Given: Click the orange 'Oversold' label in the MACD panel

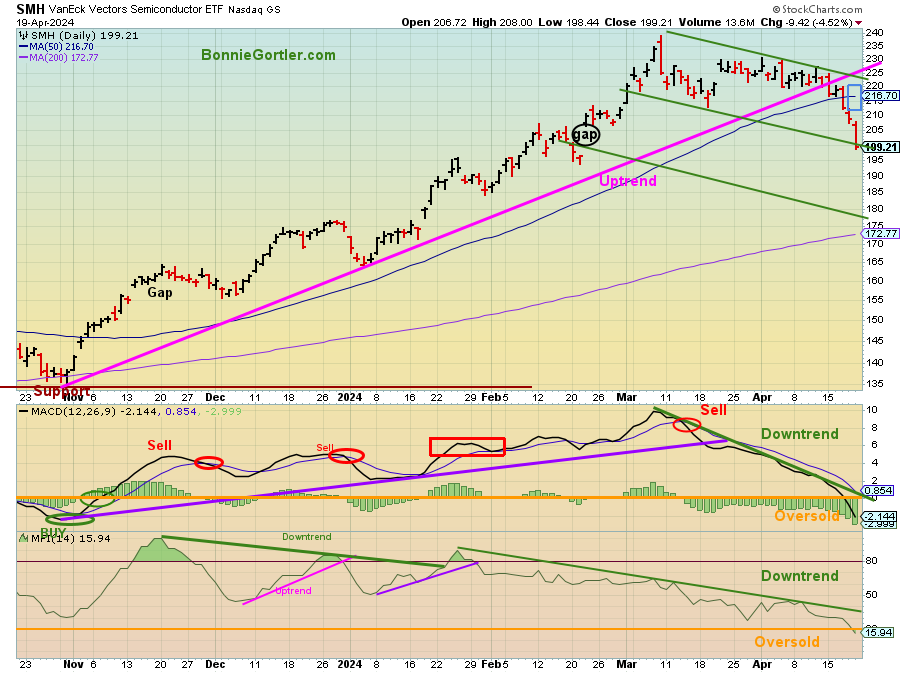Looking at the screenshot, I should point(807,516).
